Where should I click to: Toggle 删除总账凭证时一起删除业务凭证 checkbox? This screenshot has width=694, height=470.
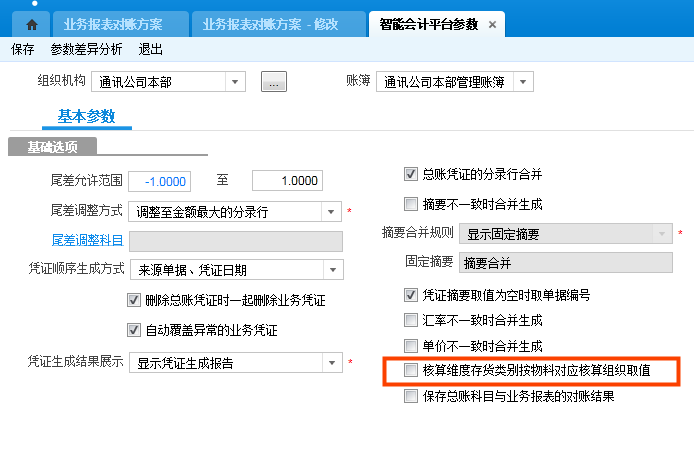coord(135,300)
